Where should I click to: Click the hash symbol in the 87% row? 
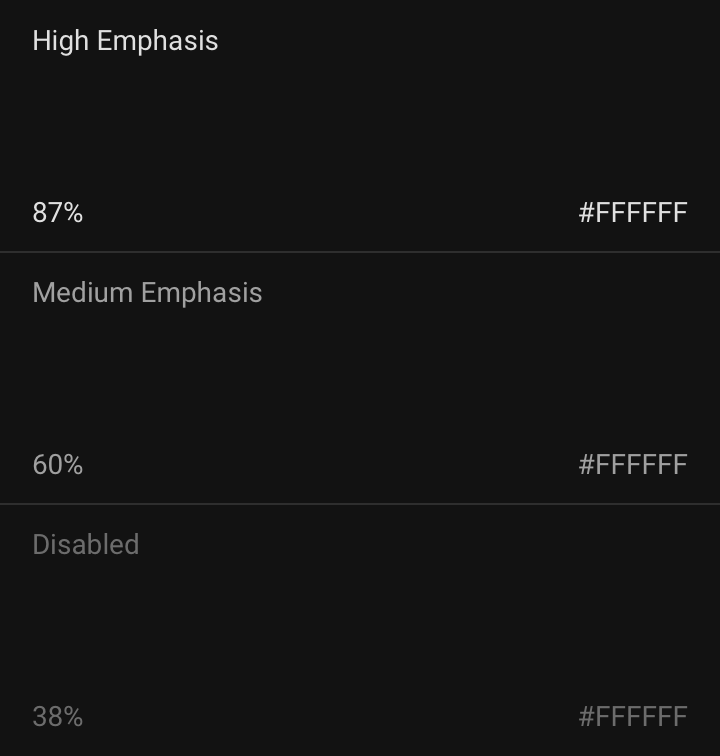(587, 213)
